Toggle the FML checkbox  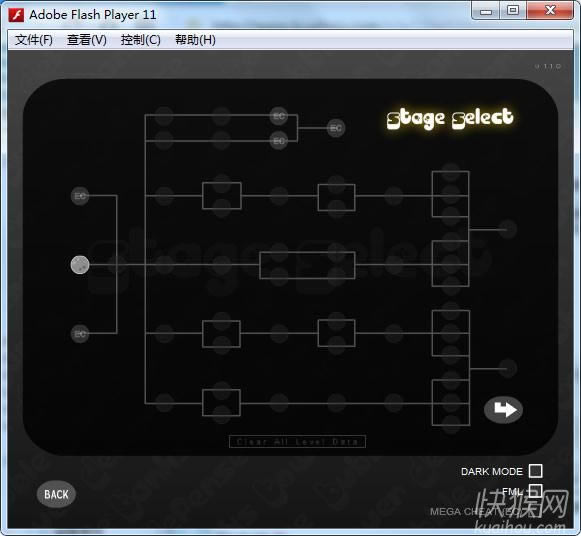[x=535, y=491]
